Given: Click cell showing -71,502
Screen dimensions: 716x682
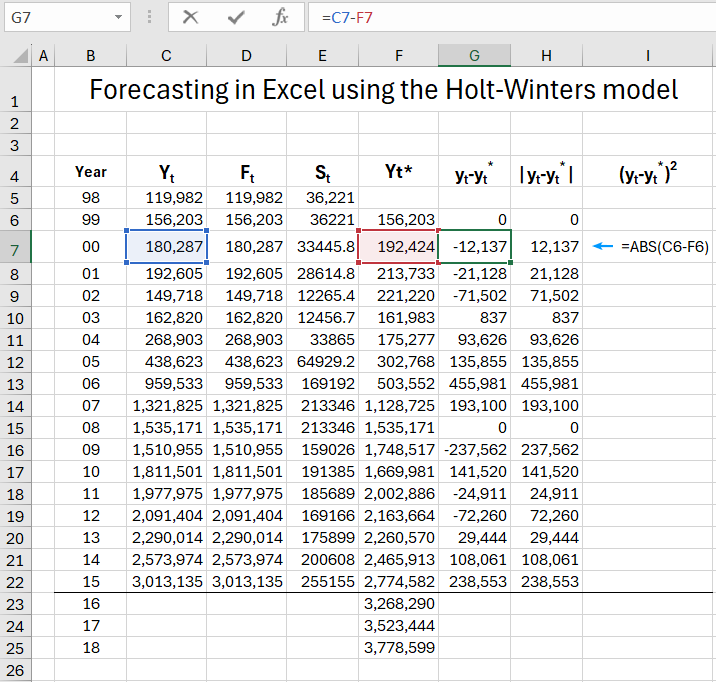Looking at the screenshot, I should (474, 295).
